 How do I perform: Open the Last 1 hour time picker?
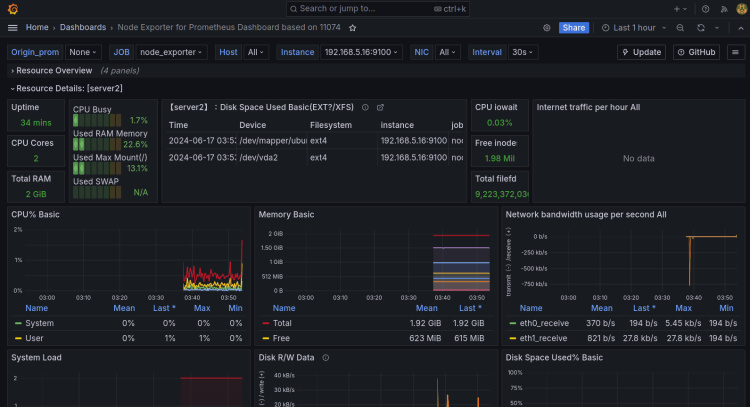632,28
